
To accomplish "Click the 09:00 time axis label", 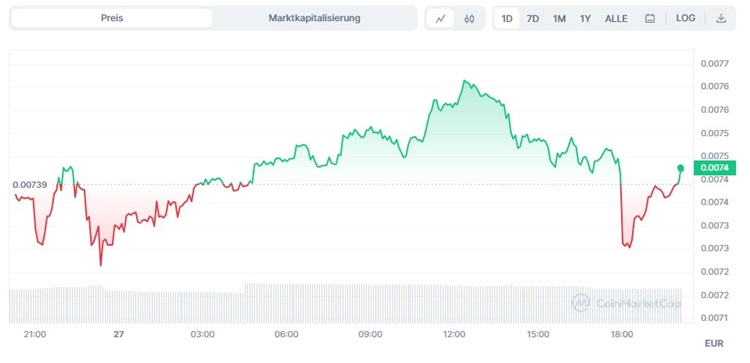I will click(x=370, y=334).
